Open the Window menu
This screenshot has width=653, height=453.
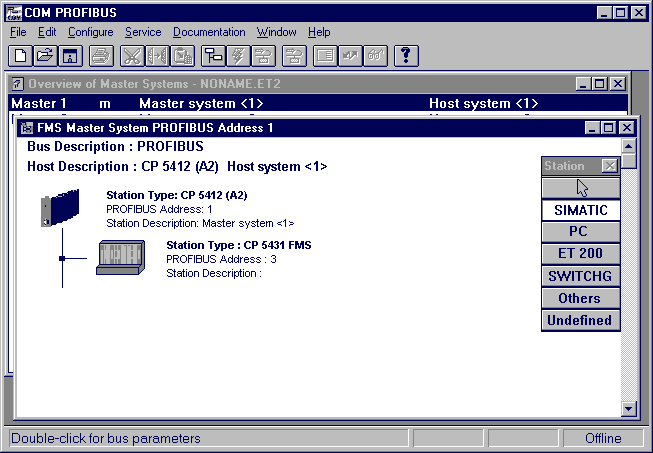[277, 32]
